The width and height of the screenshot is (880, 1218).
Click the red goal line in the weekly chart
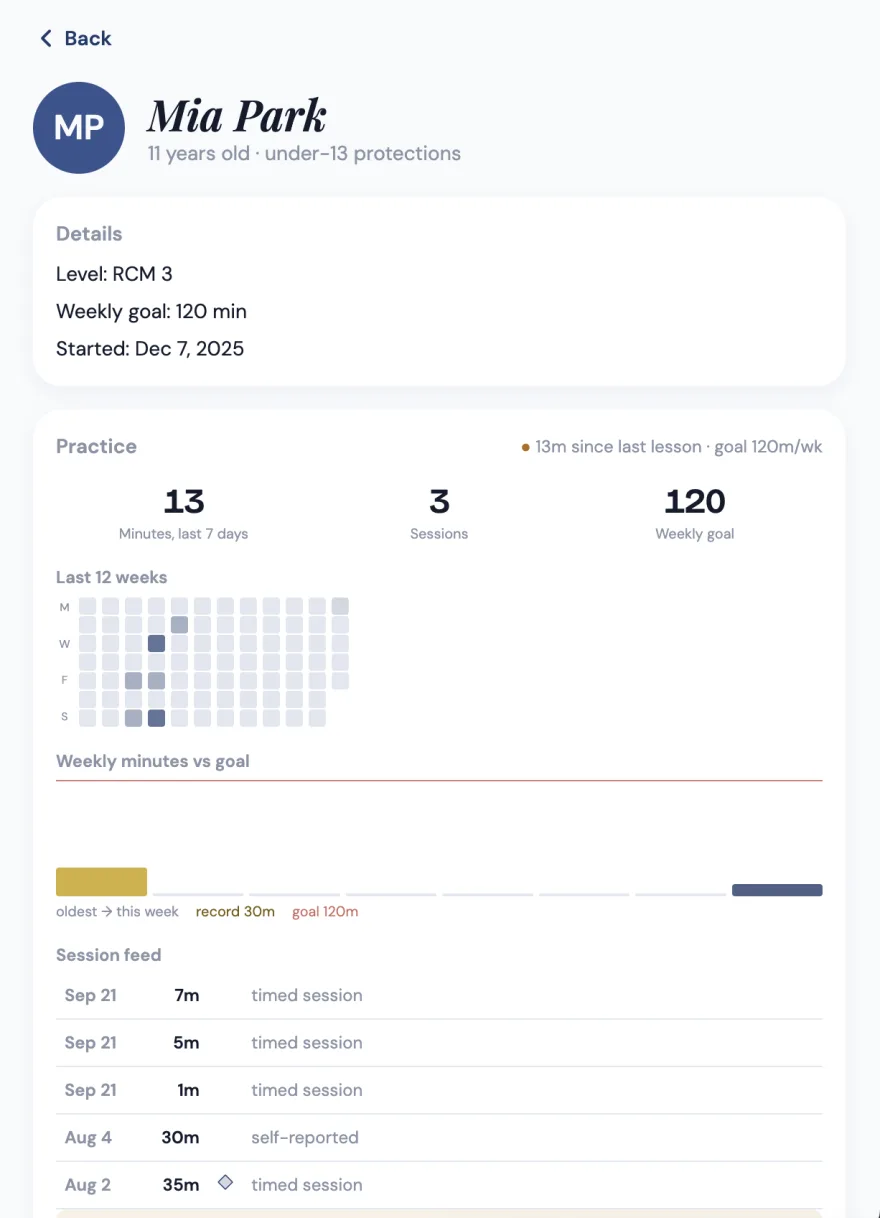point(439,780)
